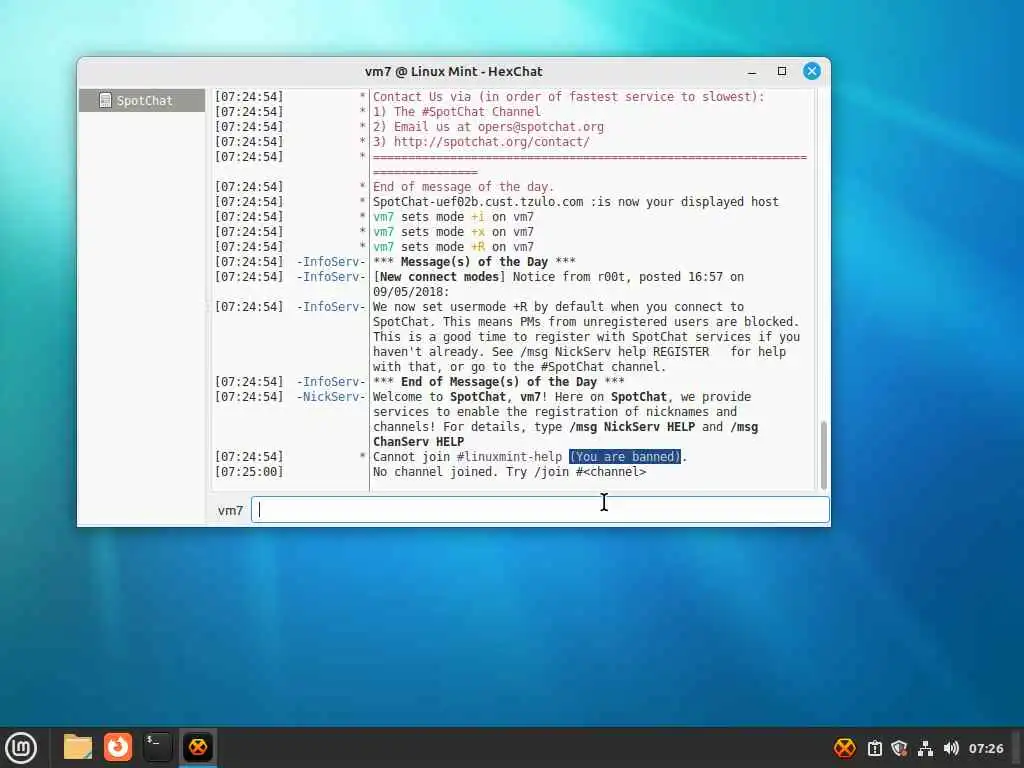Open the volume control tray icon

tap(951, 748)
